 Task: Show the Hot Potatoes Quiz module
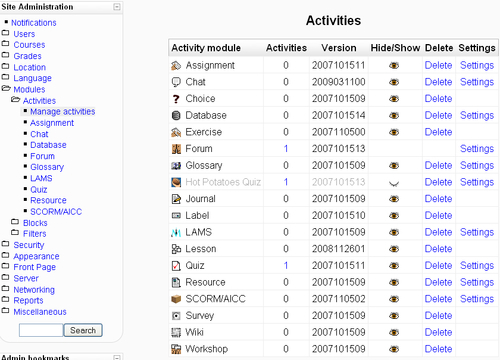click(x=394, y=183)
